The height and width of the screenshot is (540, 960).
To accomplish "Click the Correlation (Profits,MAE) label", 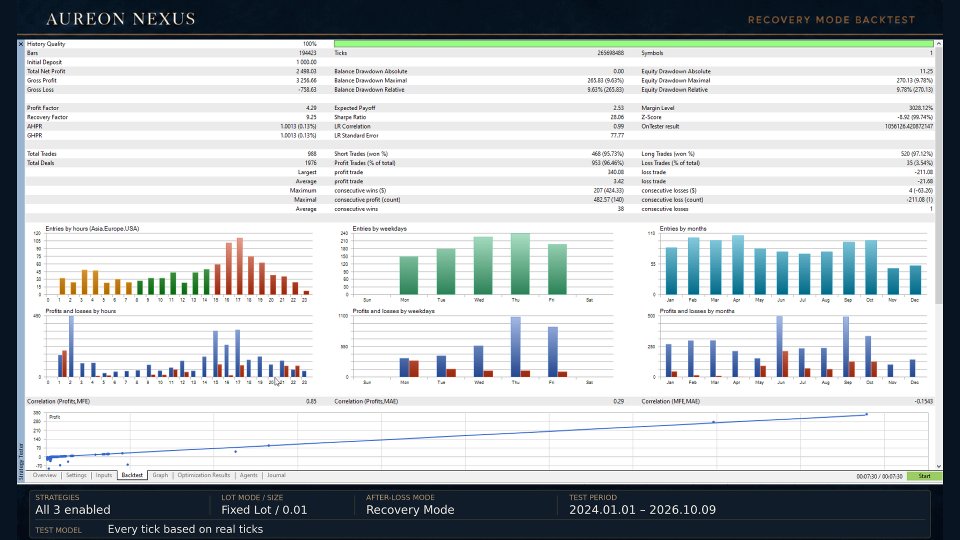I will coord(366,402).
